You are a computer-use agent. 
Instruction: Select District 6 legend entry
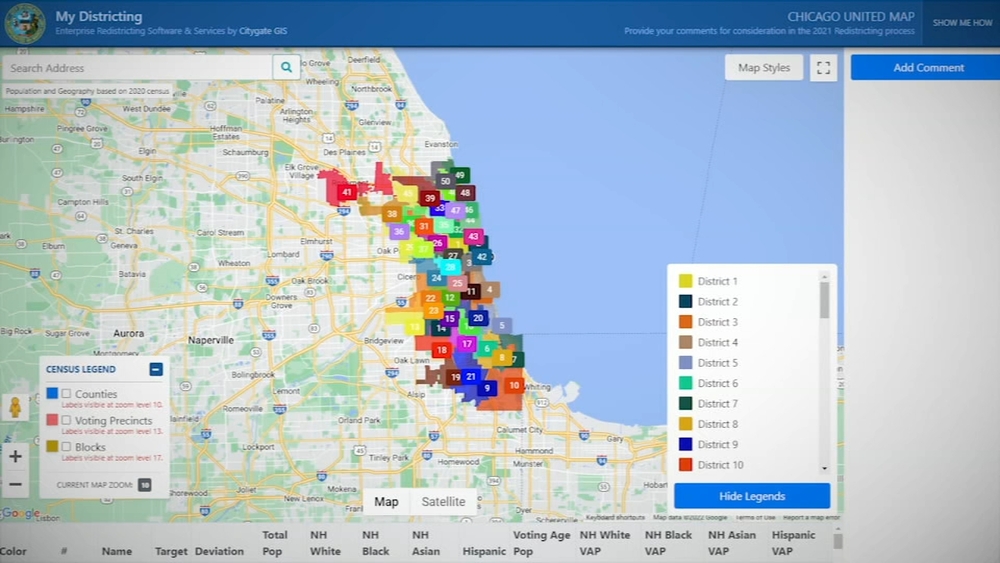pos(708,383)
